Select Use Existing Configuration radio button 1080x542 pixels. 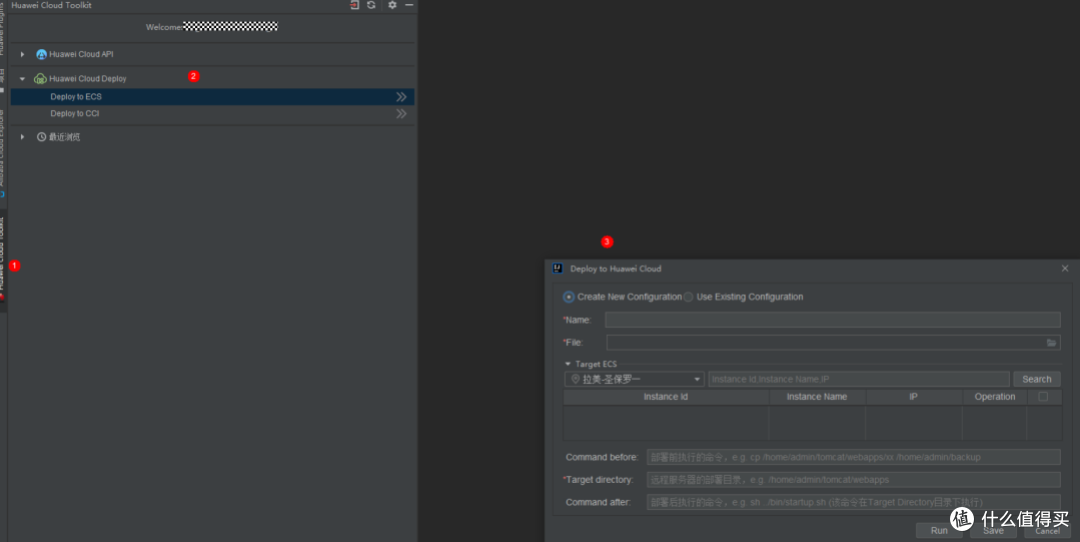[x=688, y=297]
